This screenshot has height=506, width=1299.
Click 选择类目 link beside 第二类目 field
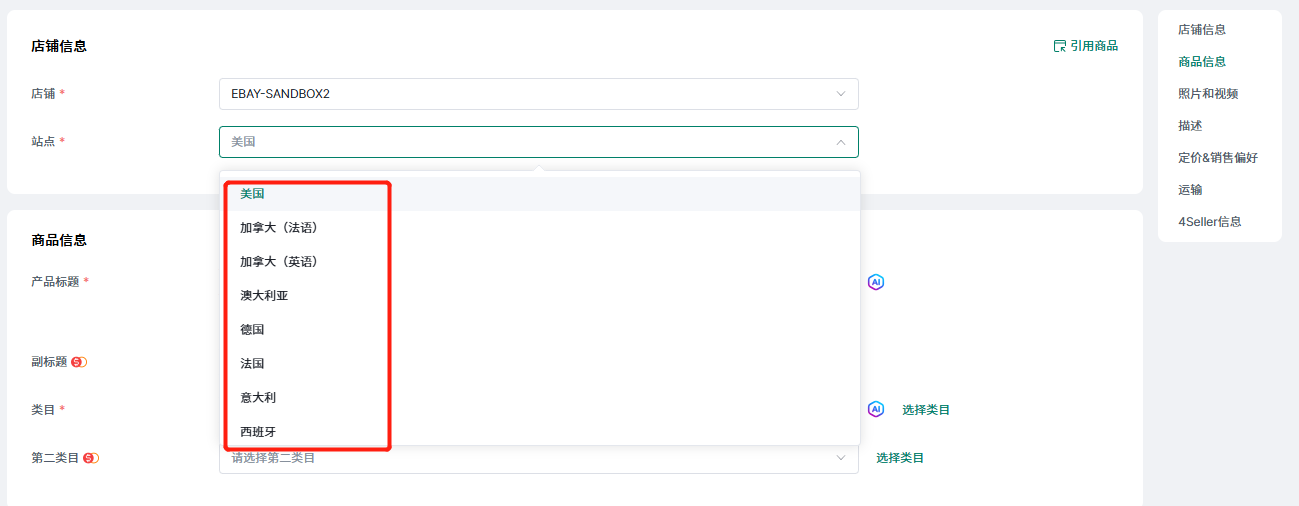tap(900, 458)
